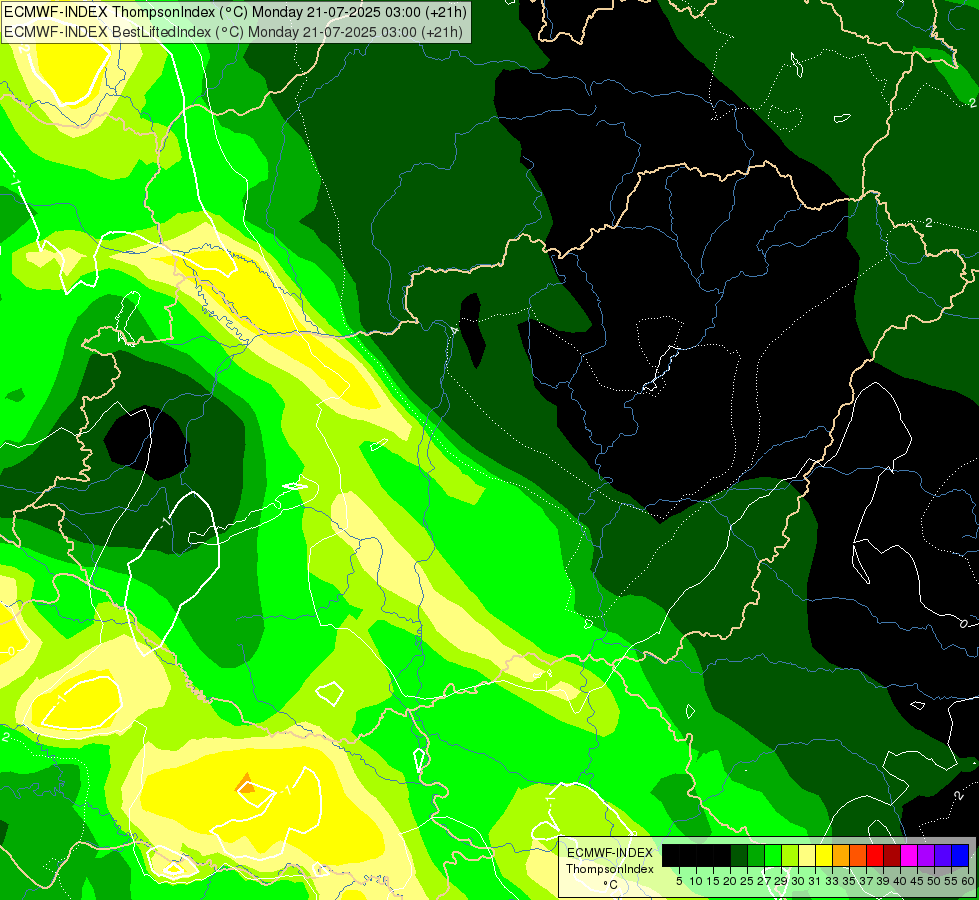This screenshot has width=979, height=900.
Task: Click the BestLiftedIndex title line at top
Action: point(234,32)
